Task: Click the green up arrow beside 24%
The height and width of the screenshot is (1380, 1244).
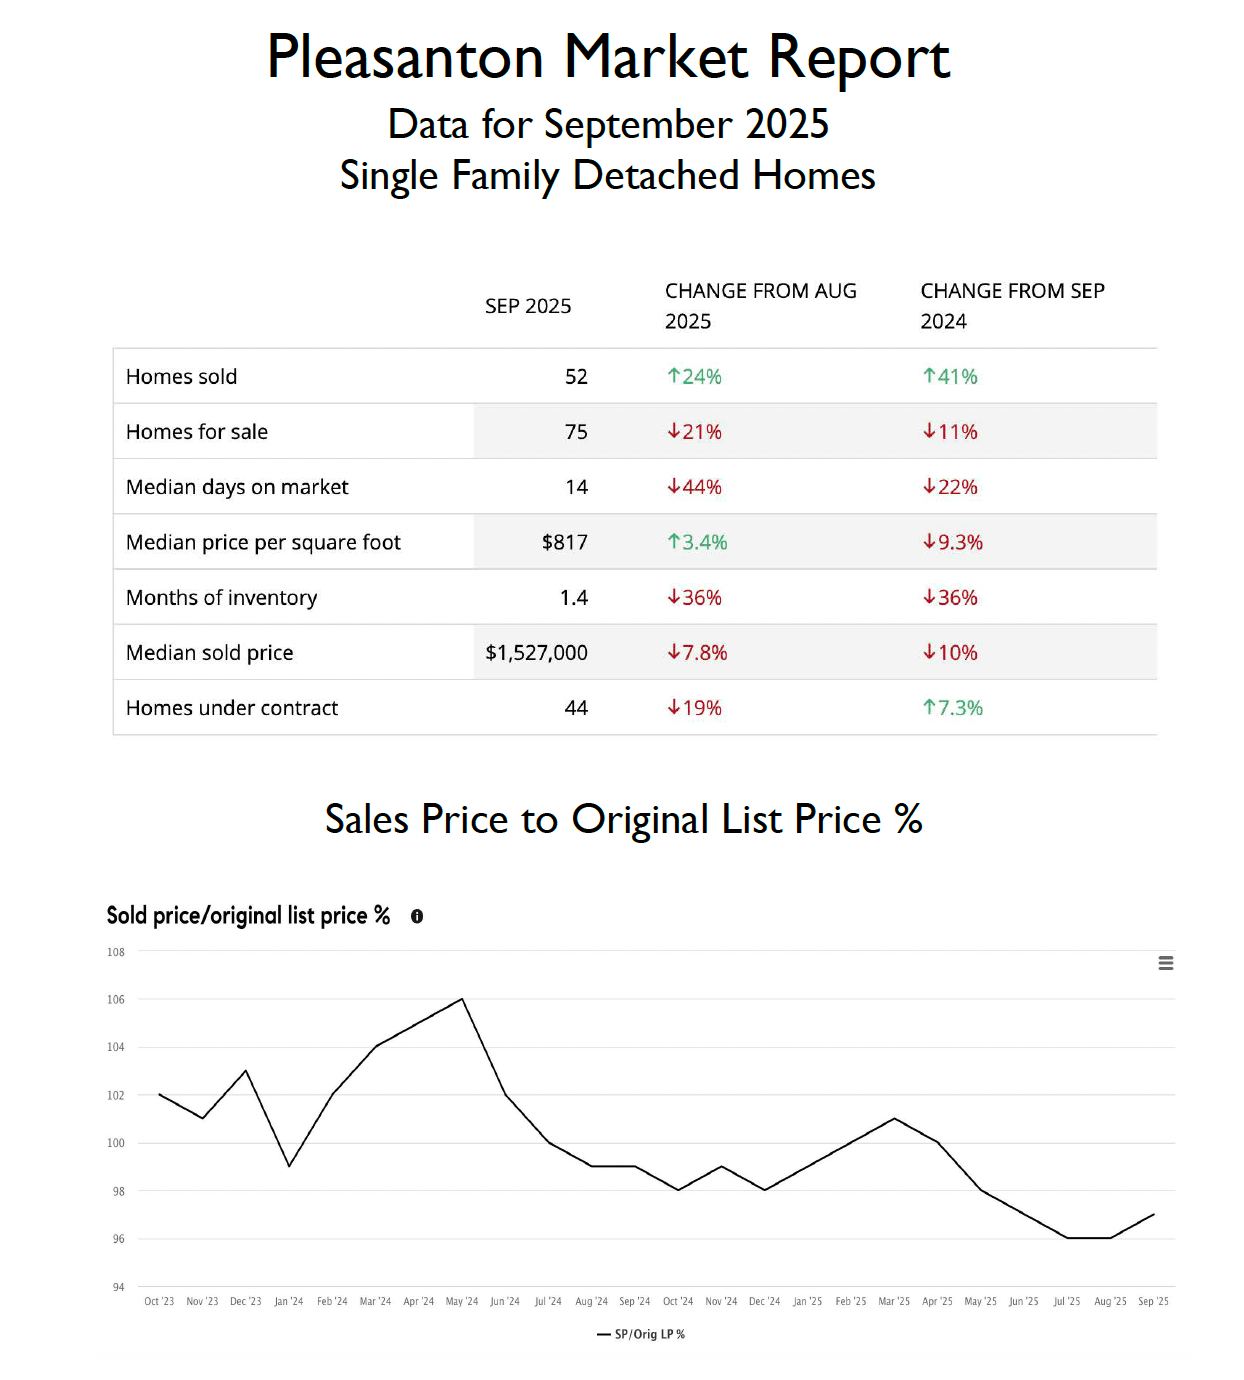Action: coord(674,376)
